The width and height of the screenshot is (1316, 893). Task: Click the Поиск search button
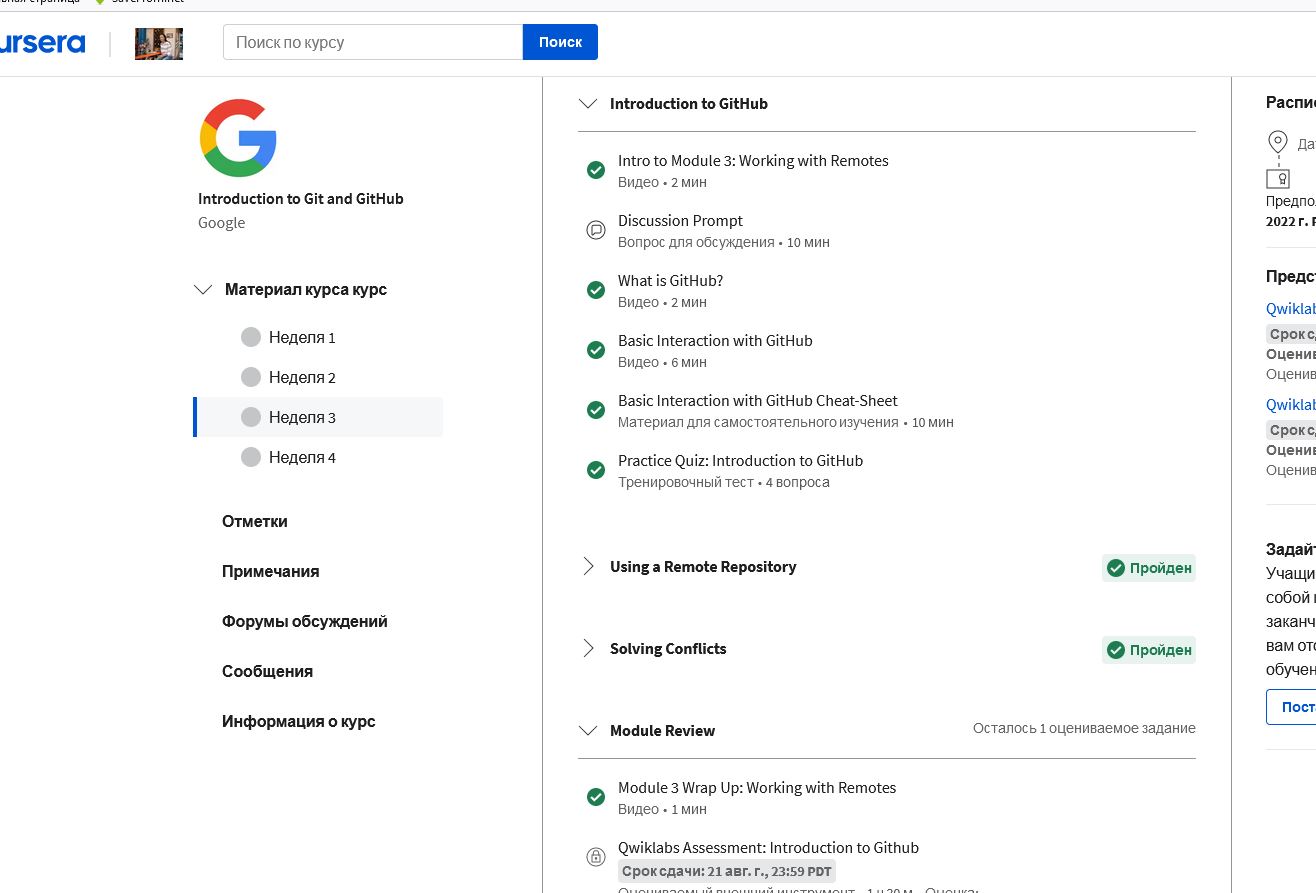click(x=560, y=42)
